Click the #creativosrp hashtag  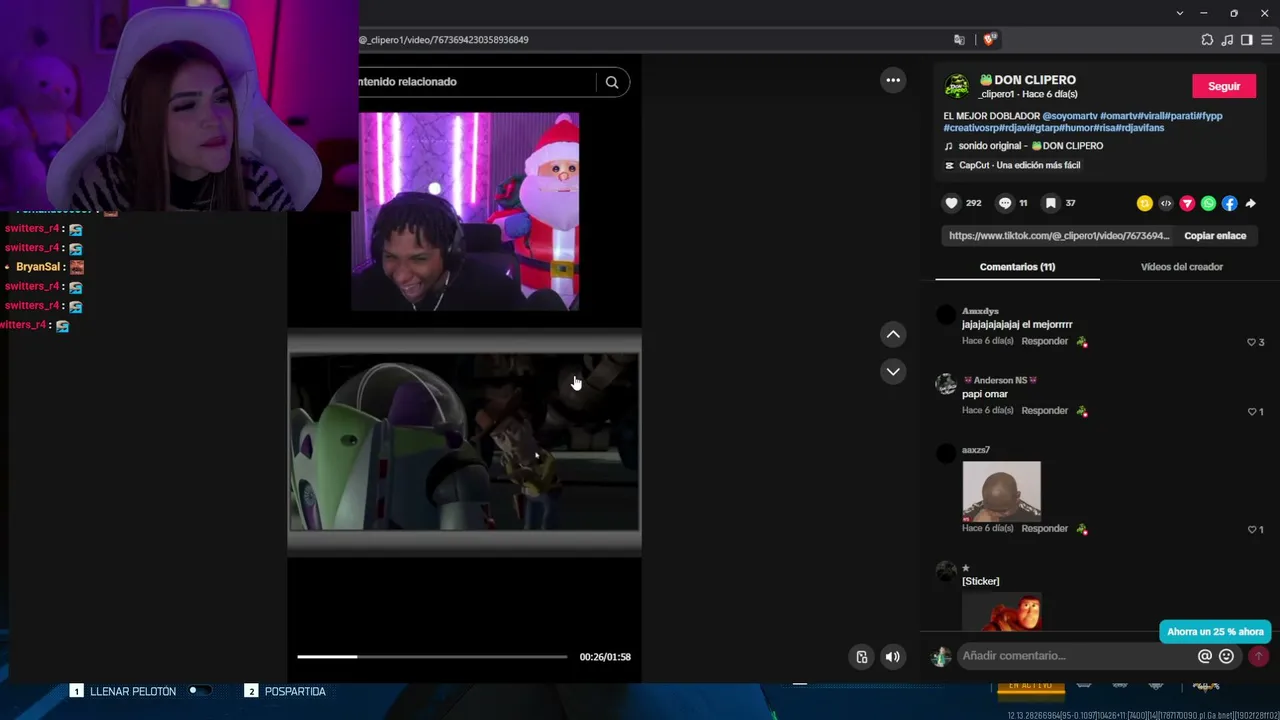click(x=974, y=128)
